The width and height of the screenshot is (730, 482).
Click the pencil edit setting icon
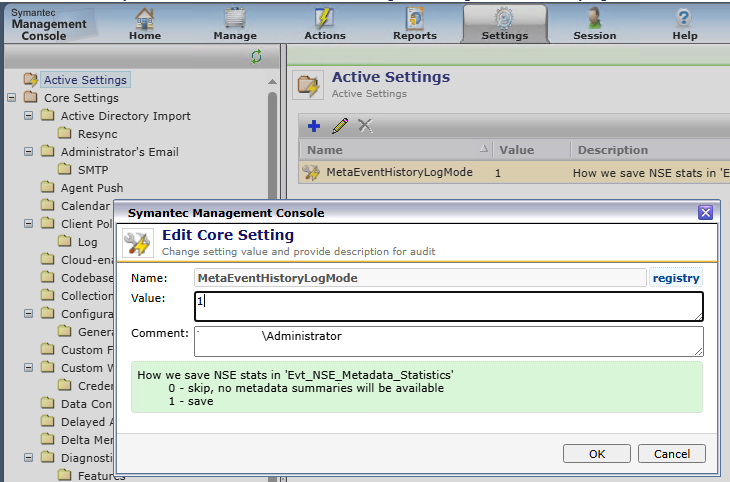click(x=340, y=126)
